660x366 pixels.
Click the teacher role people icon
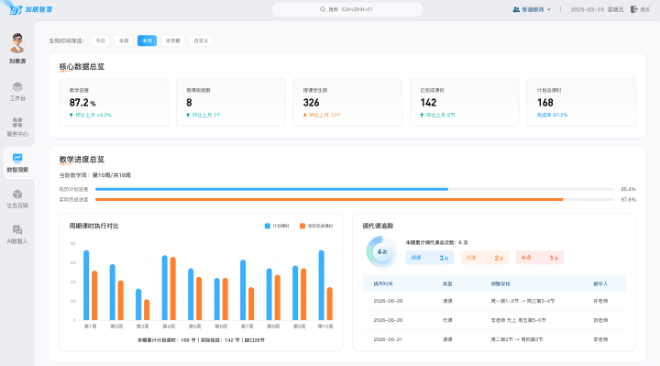516,9
